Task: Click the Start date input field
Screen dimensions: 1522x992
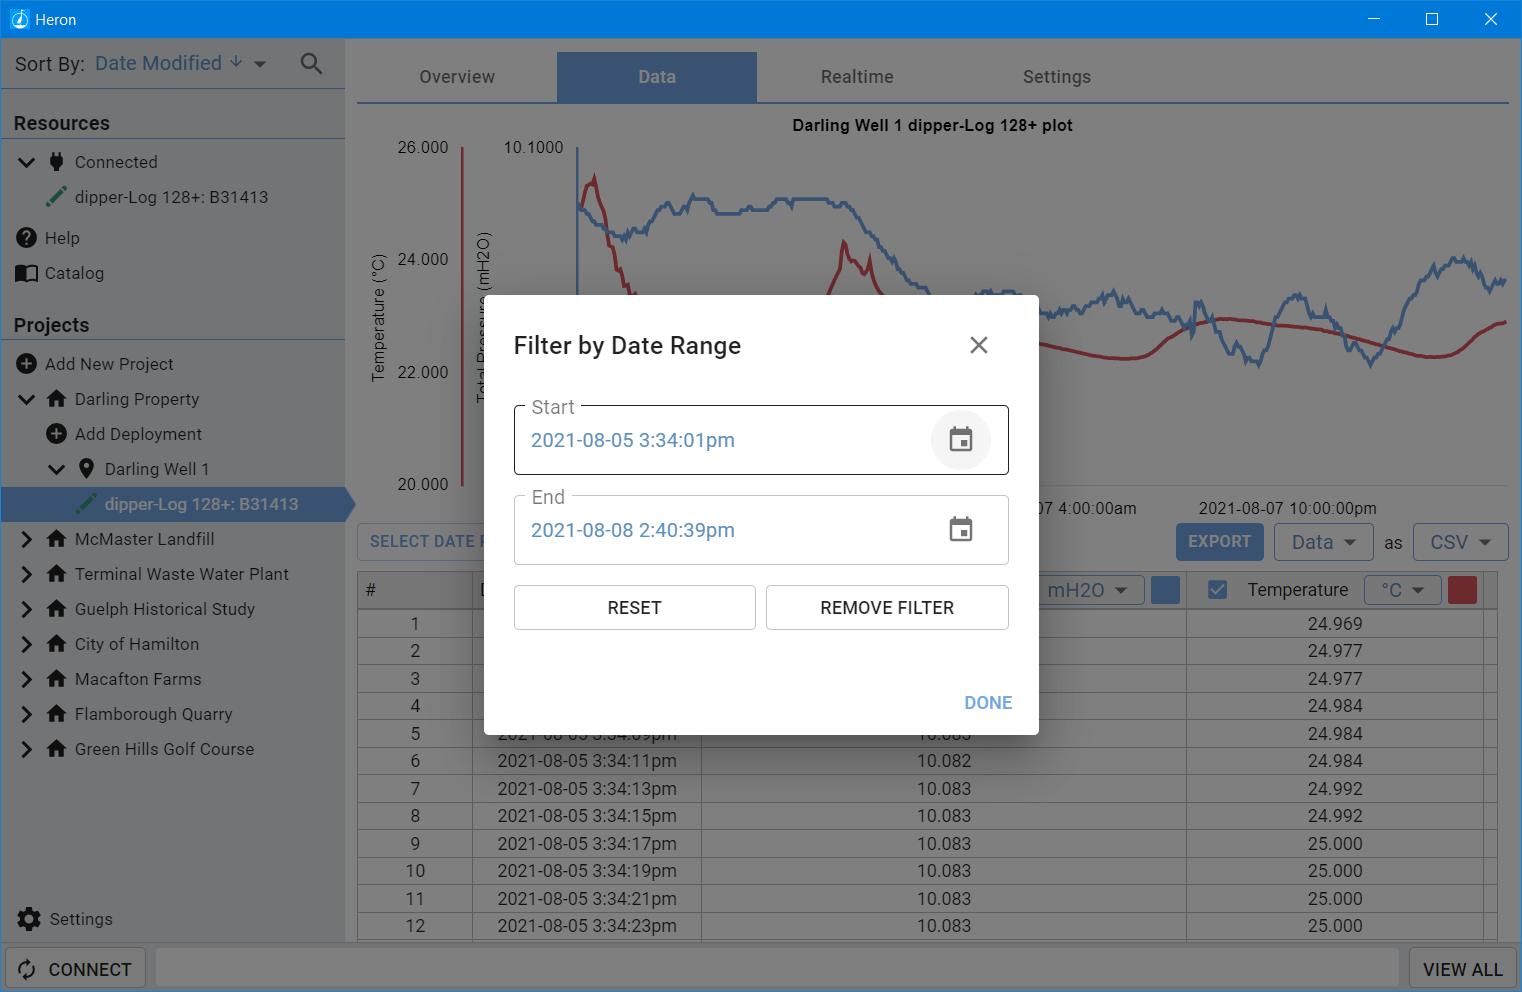Action: (761, 440)
